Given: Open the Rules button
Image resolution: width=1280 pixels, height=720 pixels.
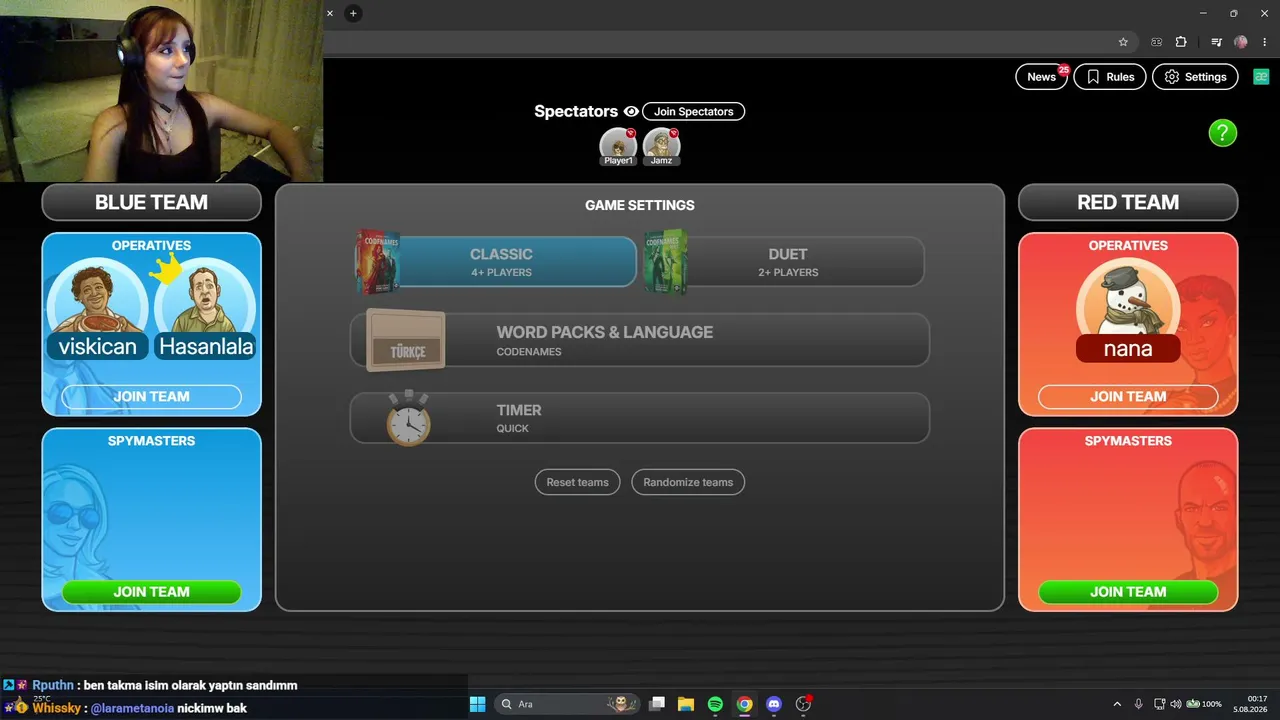Looking at the screenshot, I should tap(1110, 77).
